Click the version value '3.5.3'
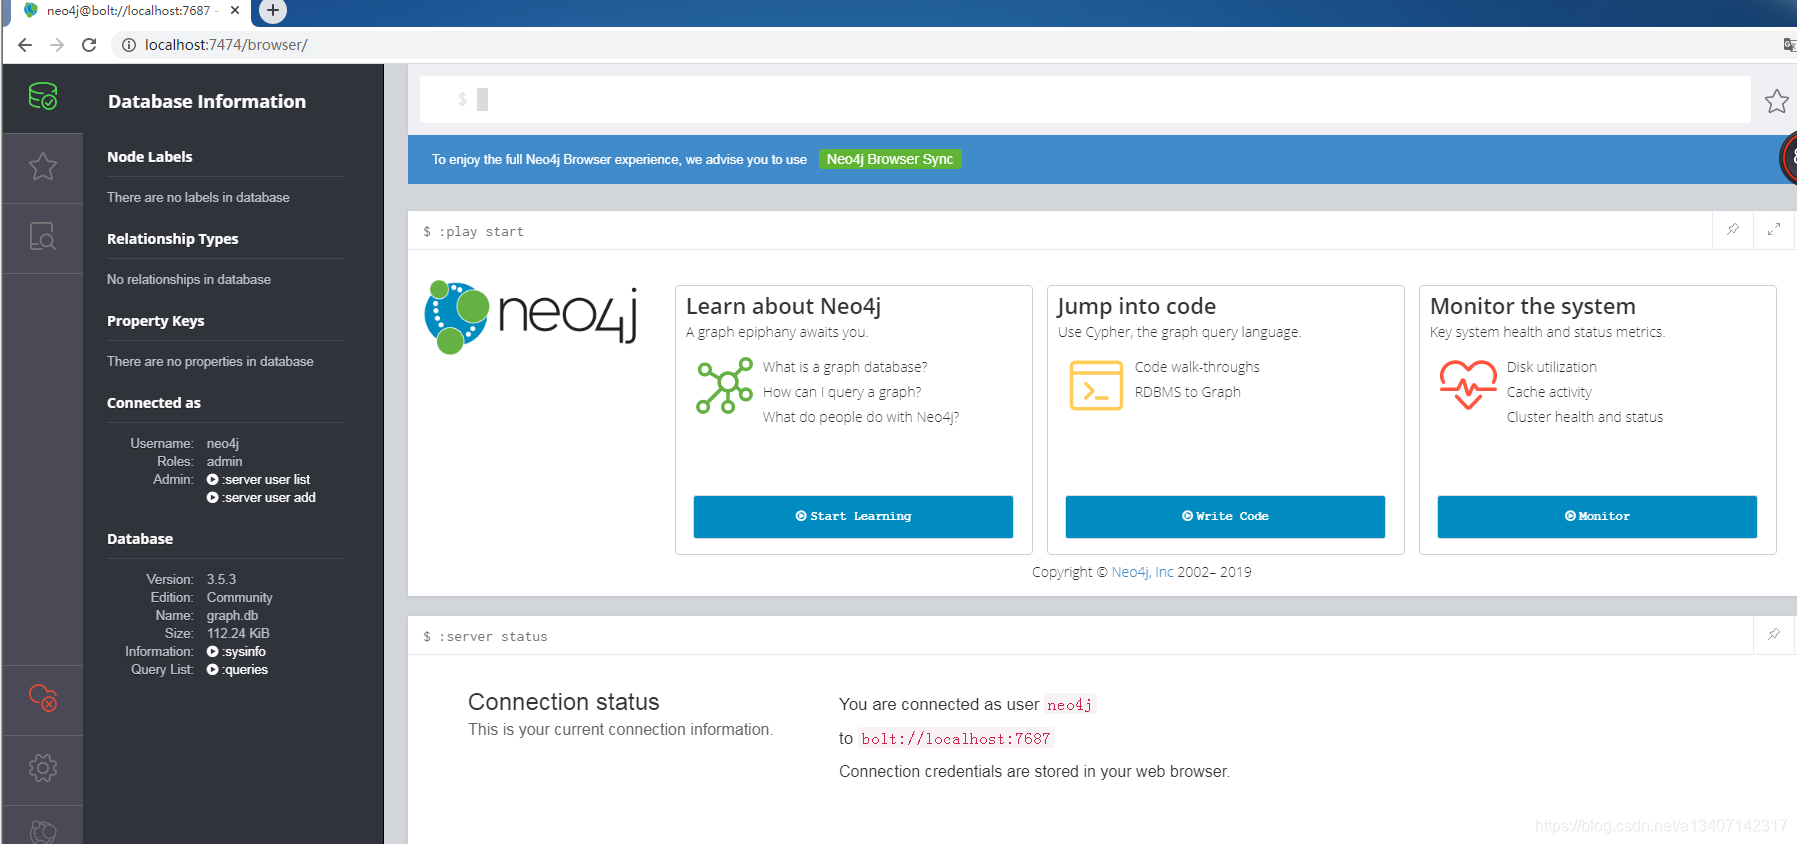The image size is (1797, 844). (222, 580)
